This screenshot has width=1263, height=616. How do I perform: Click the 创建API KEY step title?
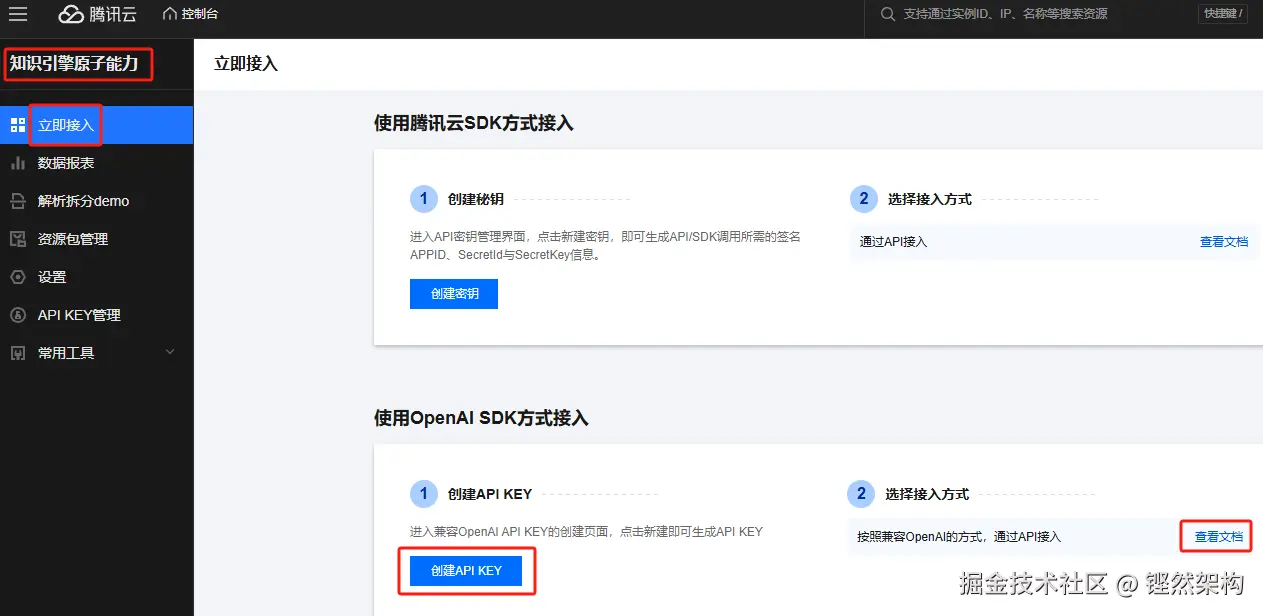coord(490,494)
